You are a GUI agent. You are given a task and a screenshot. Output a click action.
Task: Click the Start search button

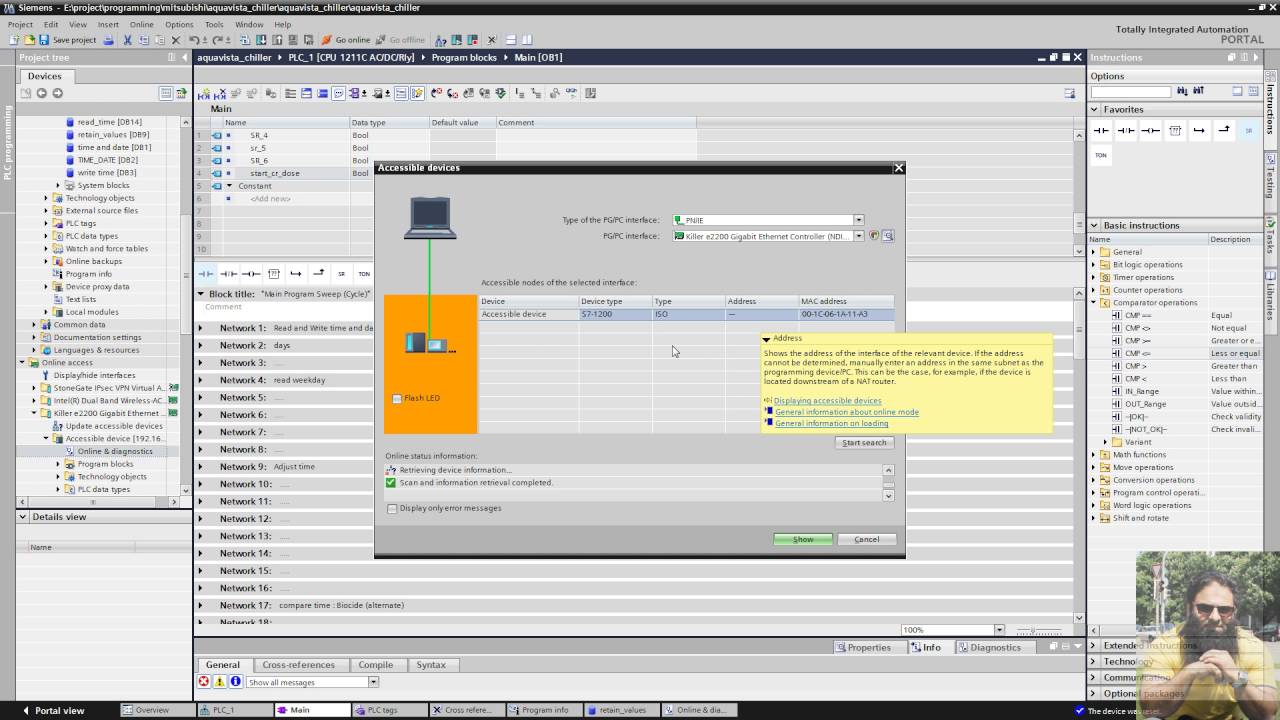coord(864,442)
